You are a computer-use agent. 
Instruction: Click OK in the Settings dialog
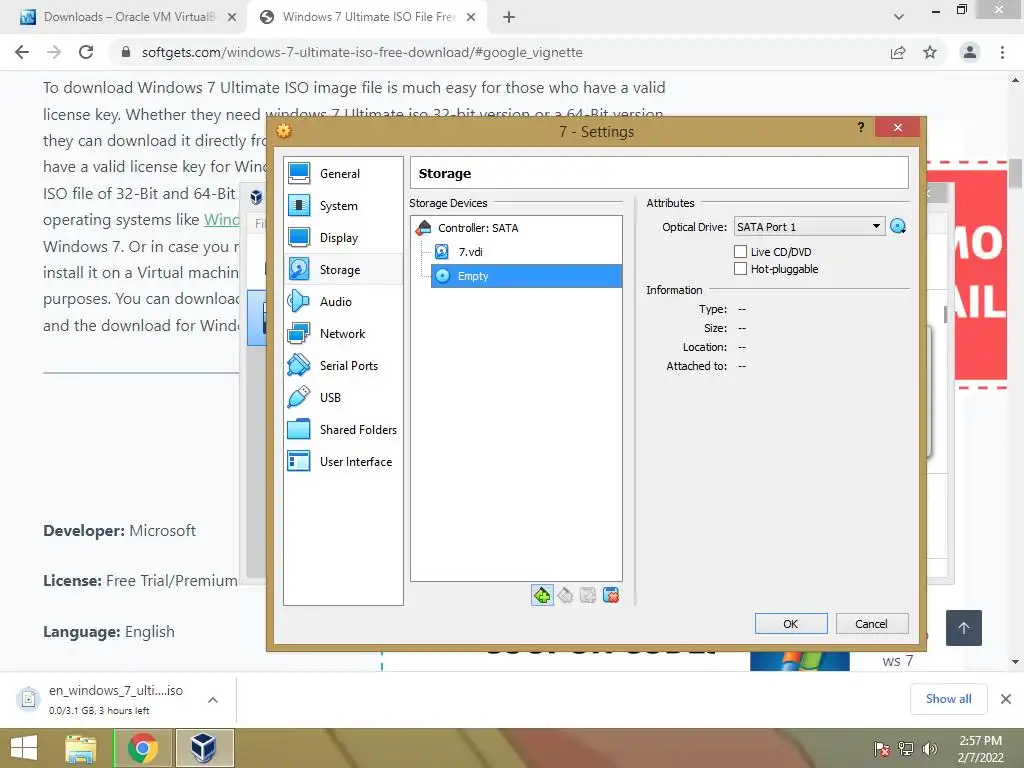tap(791, 624)
